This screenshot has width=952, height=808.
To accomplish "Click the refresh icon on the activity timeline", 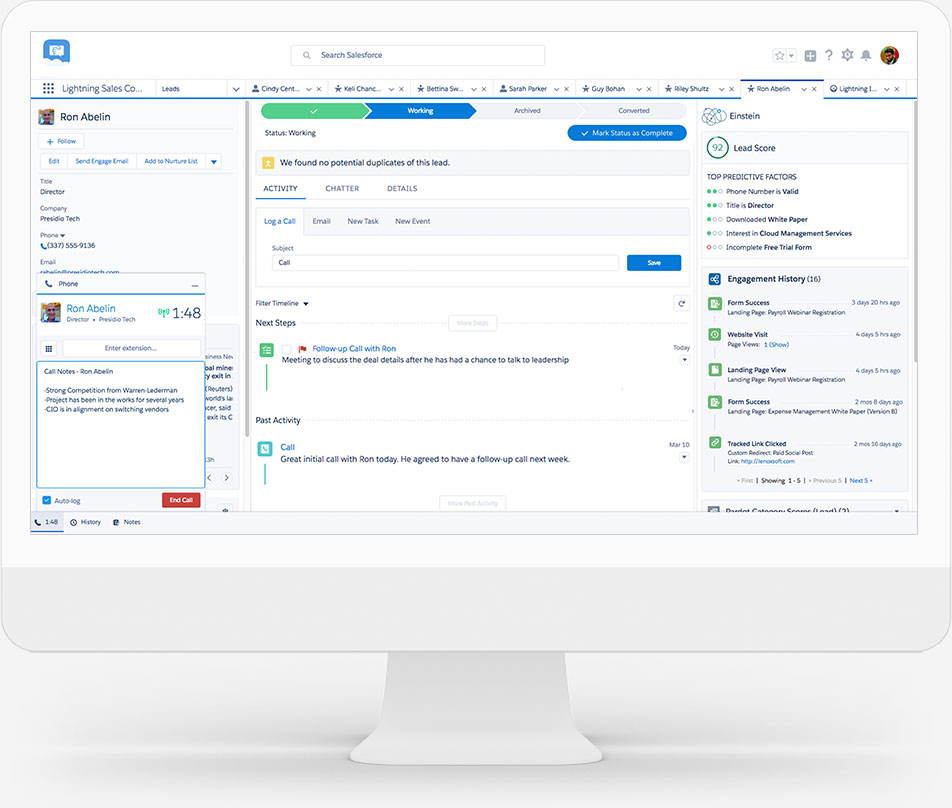I will tap(683, 303).
